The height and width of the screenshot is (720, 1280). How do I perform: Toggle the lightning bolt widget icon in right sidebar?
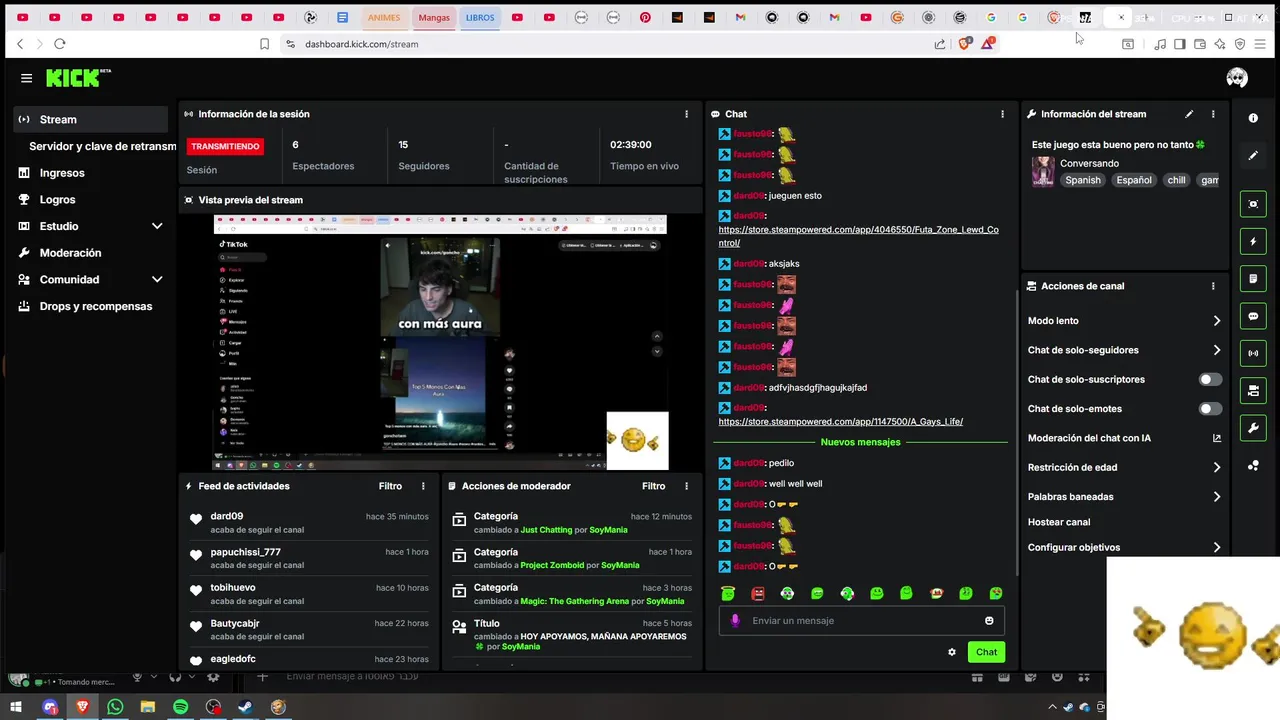[x=1253, y=241]
